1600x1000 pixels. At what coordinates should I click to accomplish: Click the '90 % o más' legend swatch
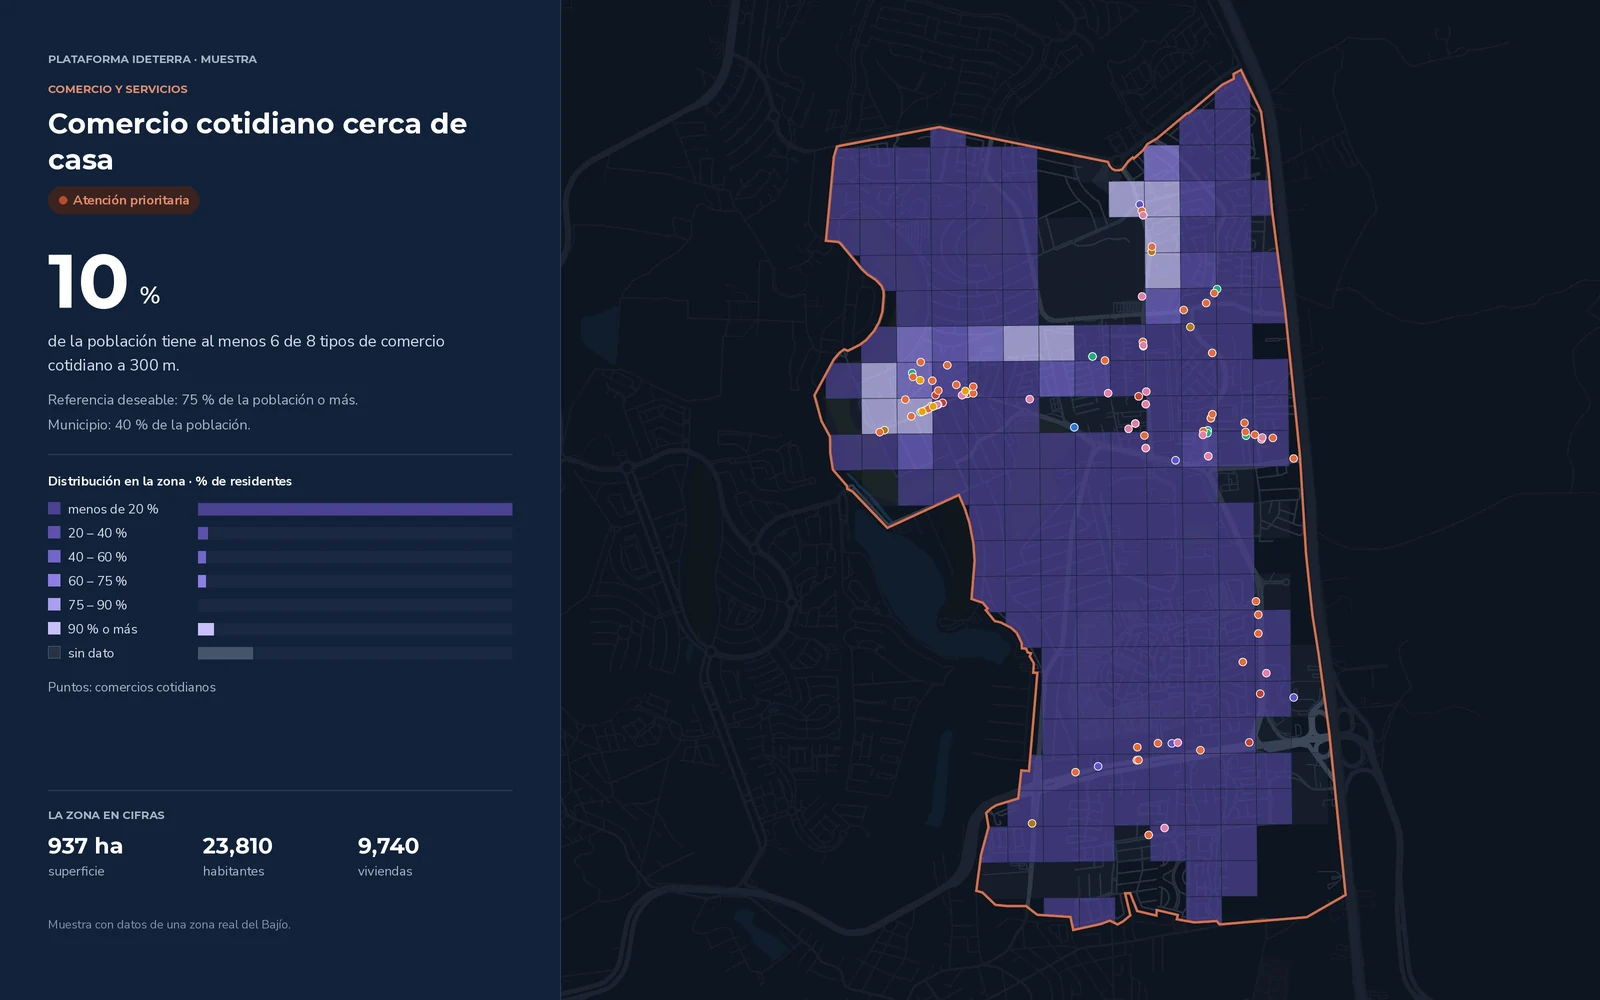coord(54,629)
